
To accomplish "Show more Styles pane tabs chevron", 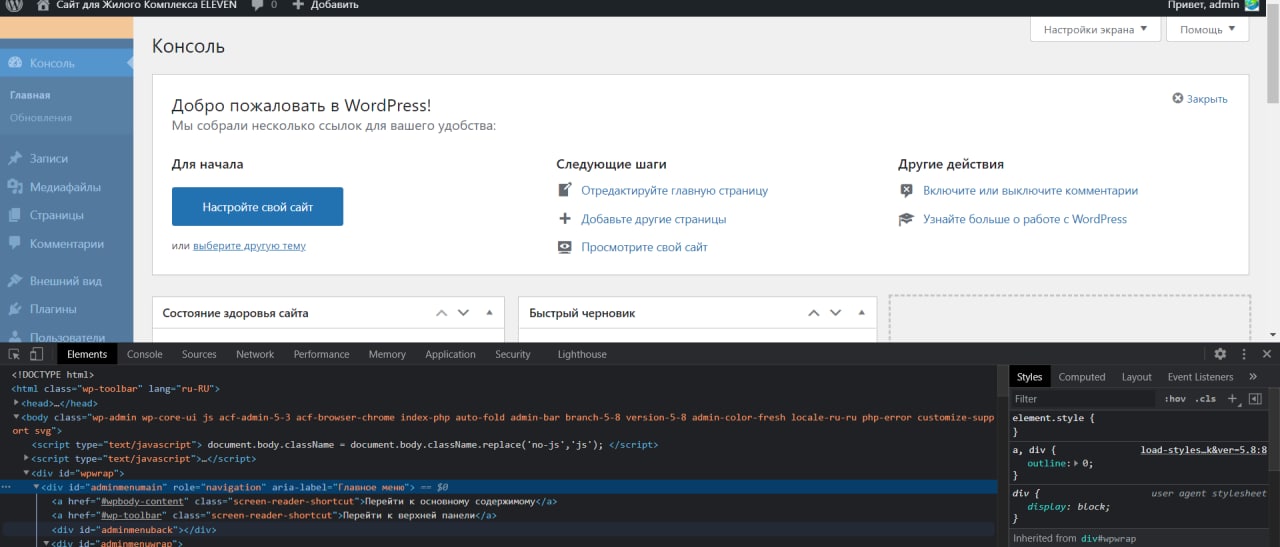I will click(1255, 377).
